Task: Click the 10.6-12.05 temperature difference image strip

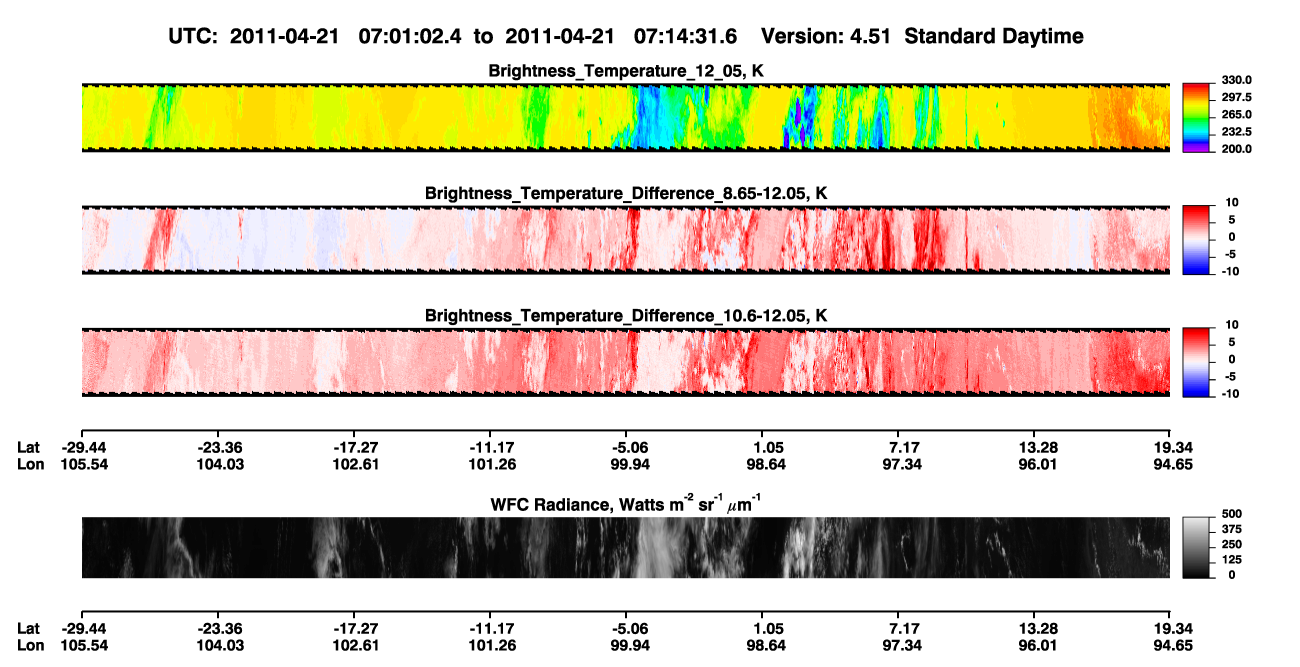Action: point(626,362)
